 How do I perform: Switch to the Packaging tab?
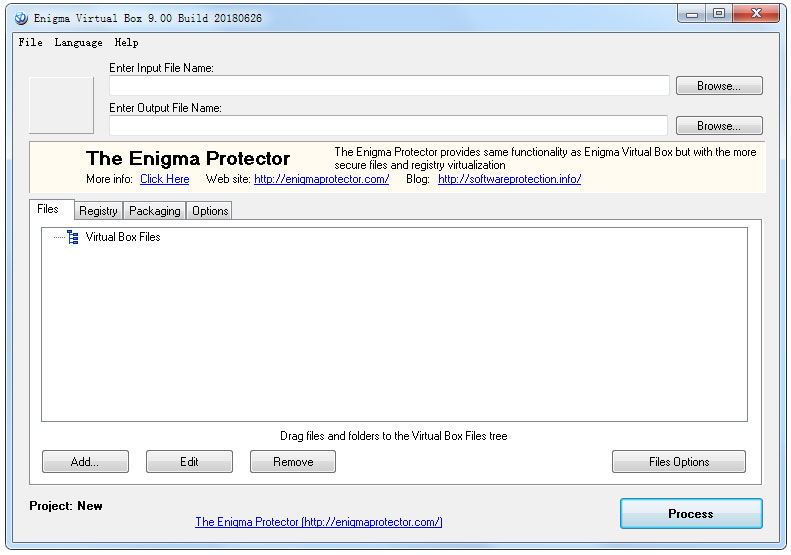pos(154,211)
